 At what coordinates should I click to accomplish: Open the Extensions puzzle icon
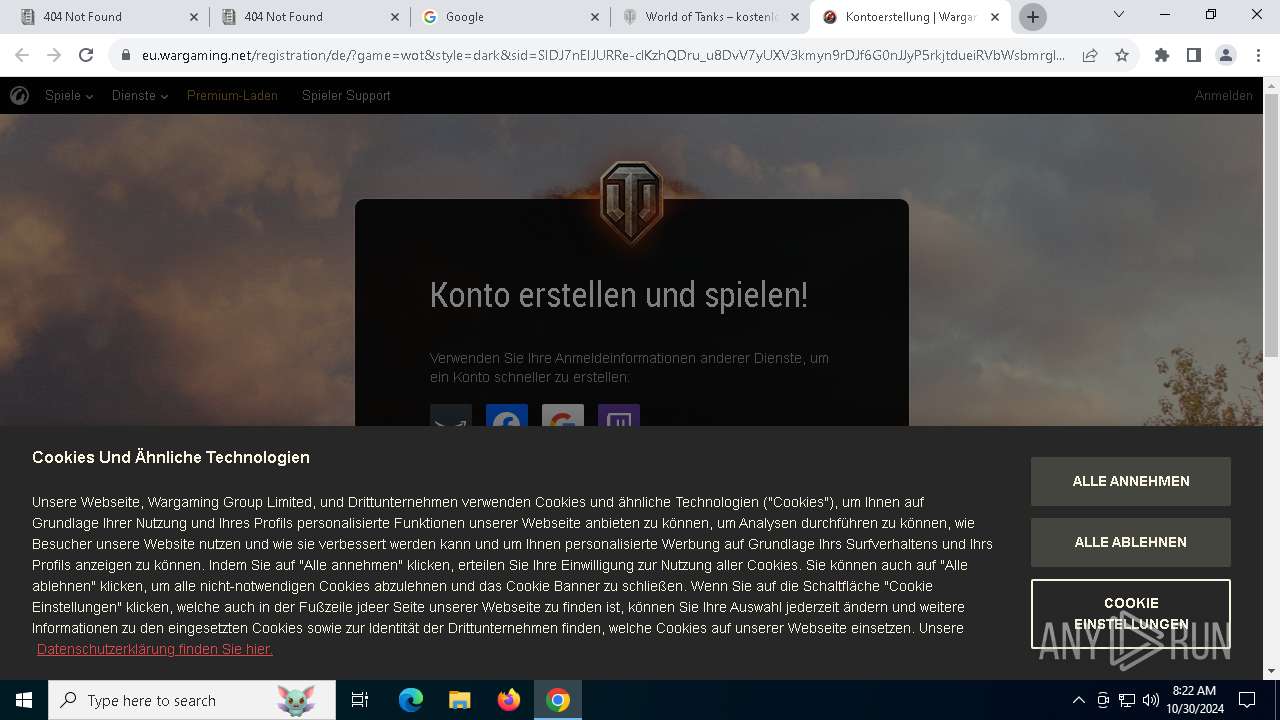click(x=1162, y=56)
